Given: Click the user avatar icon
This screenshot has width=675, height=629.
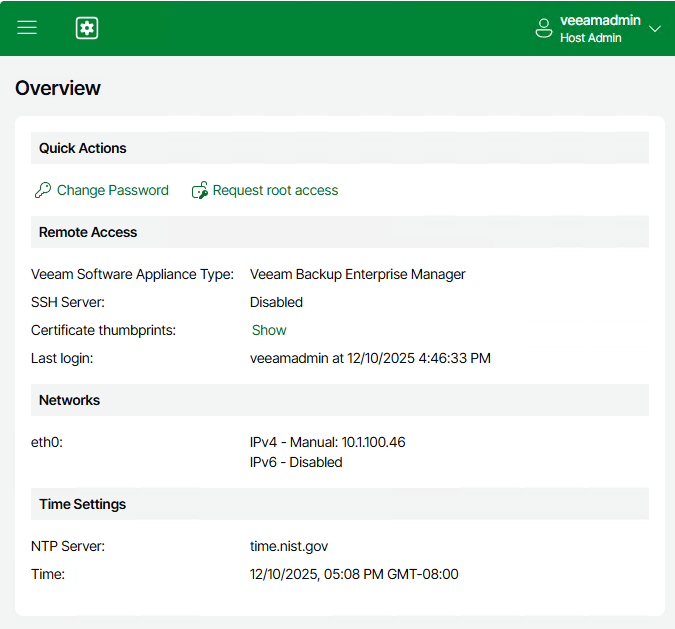Looking at the screenshot, I should tap(544, 28).
